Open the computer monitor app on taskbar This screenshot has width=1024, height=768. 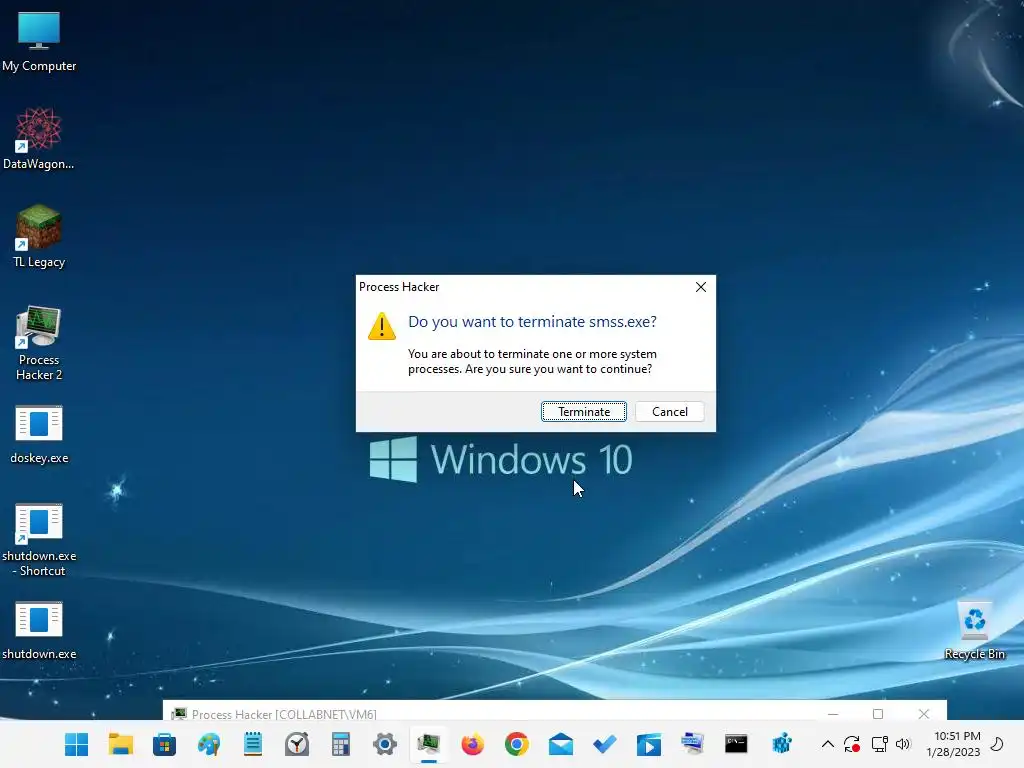(x=692, y=744)
